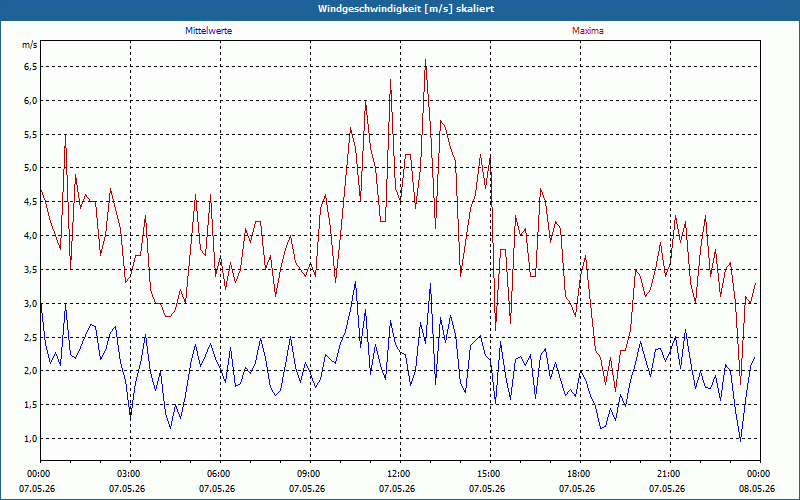Click the 21:00 time axis label
Viewport: 800px width, 500px height.
669,474
